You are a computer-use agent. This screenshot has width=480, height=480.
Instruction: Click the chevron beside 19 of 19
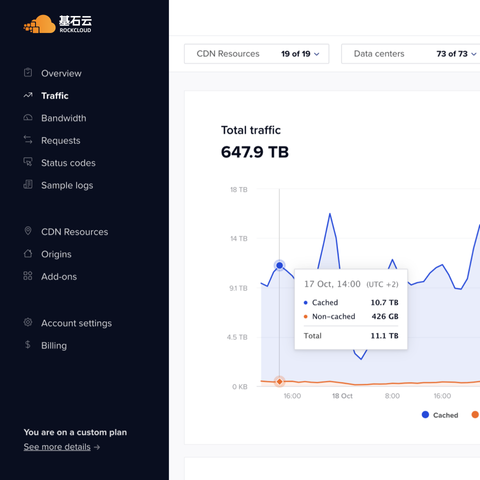pos(317,54)
